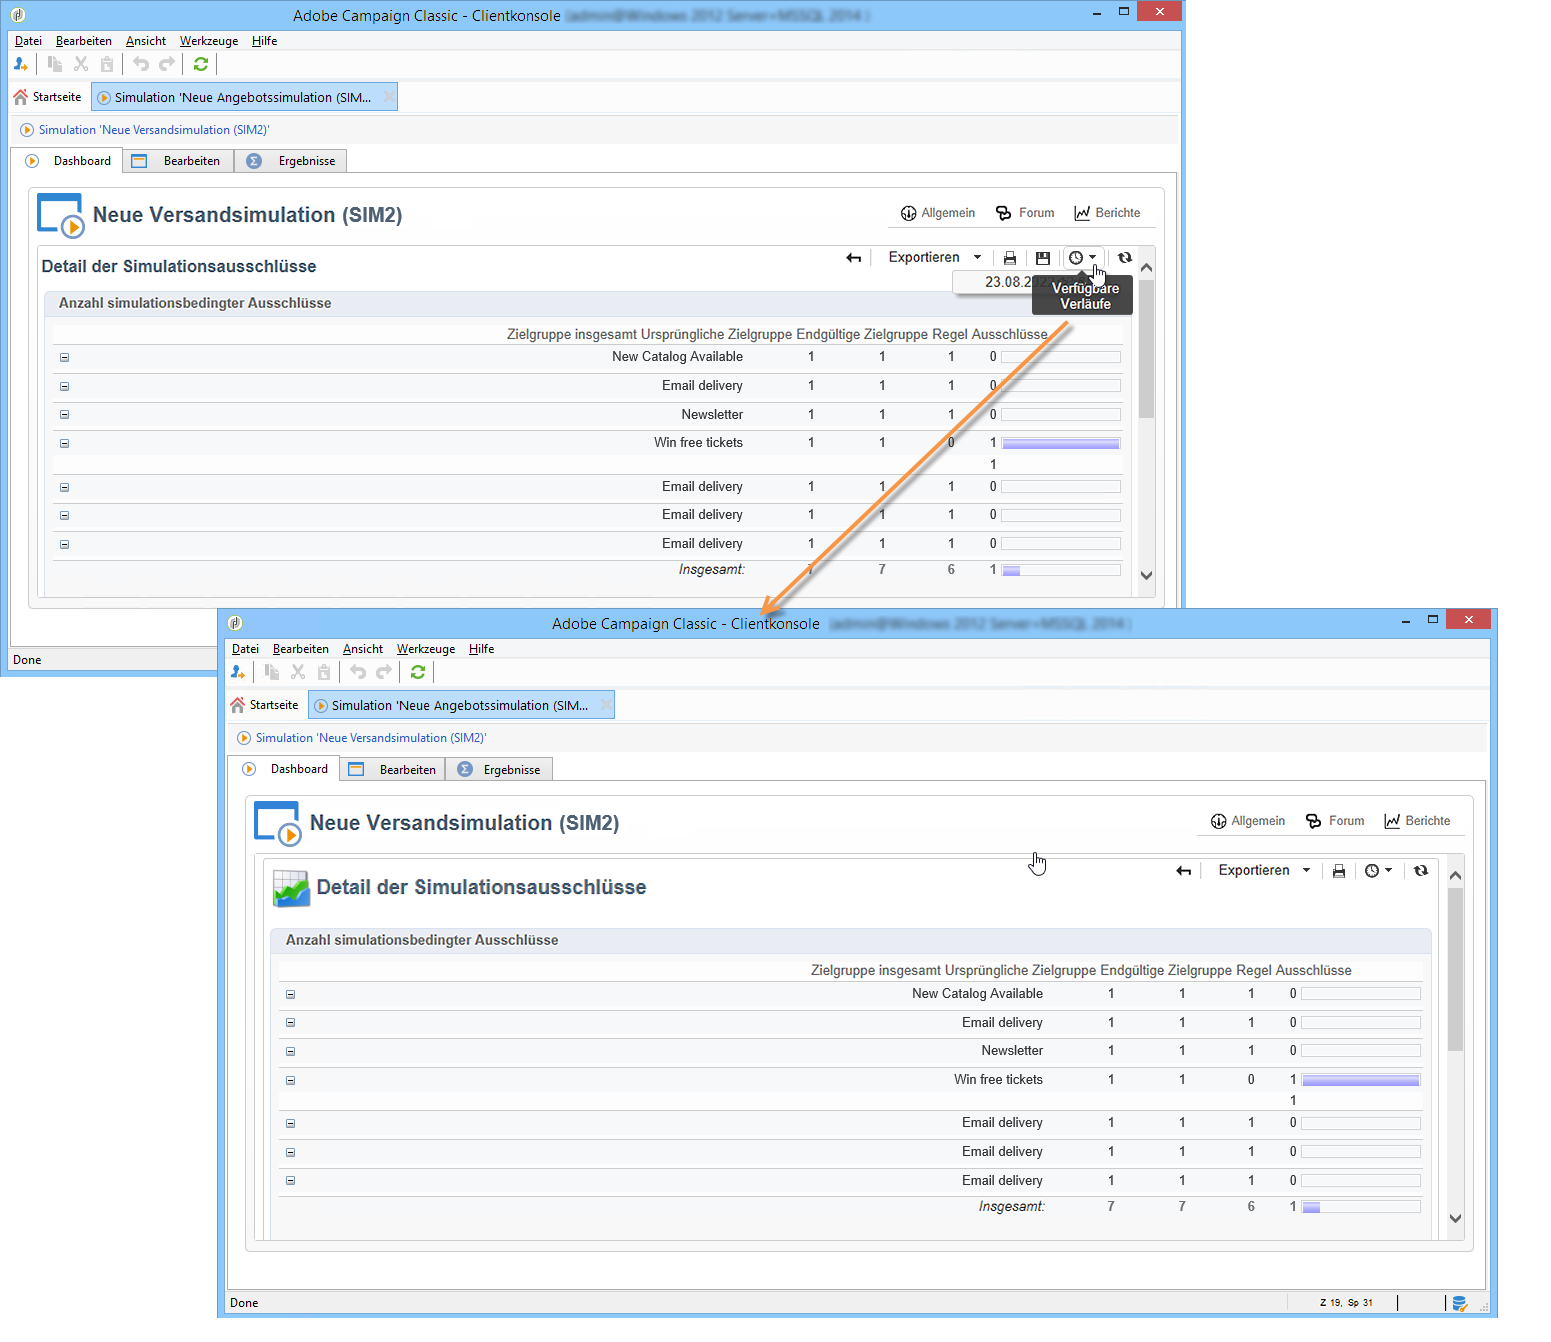Open the Allgemein link in the front window

coord(1248,821)
